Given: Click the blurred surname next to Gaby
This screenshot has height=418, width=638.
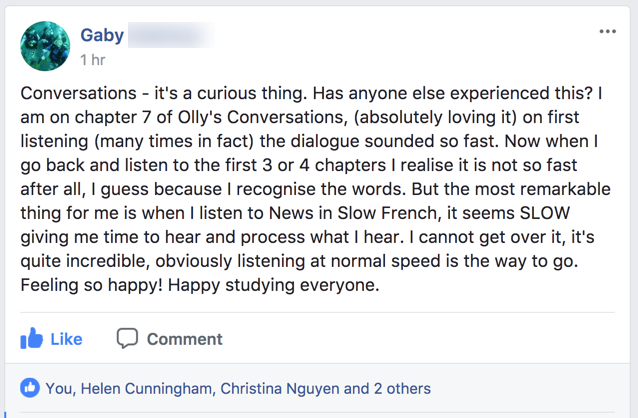Looking at the screenshot, I should [172, 35].
